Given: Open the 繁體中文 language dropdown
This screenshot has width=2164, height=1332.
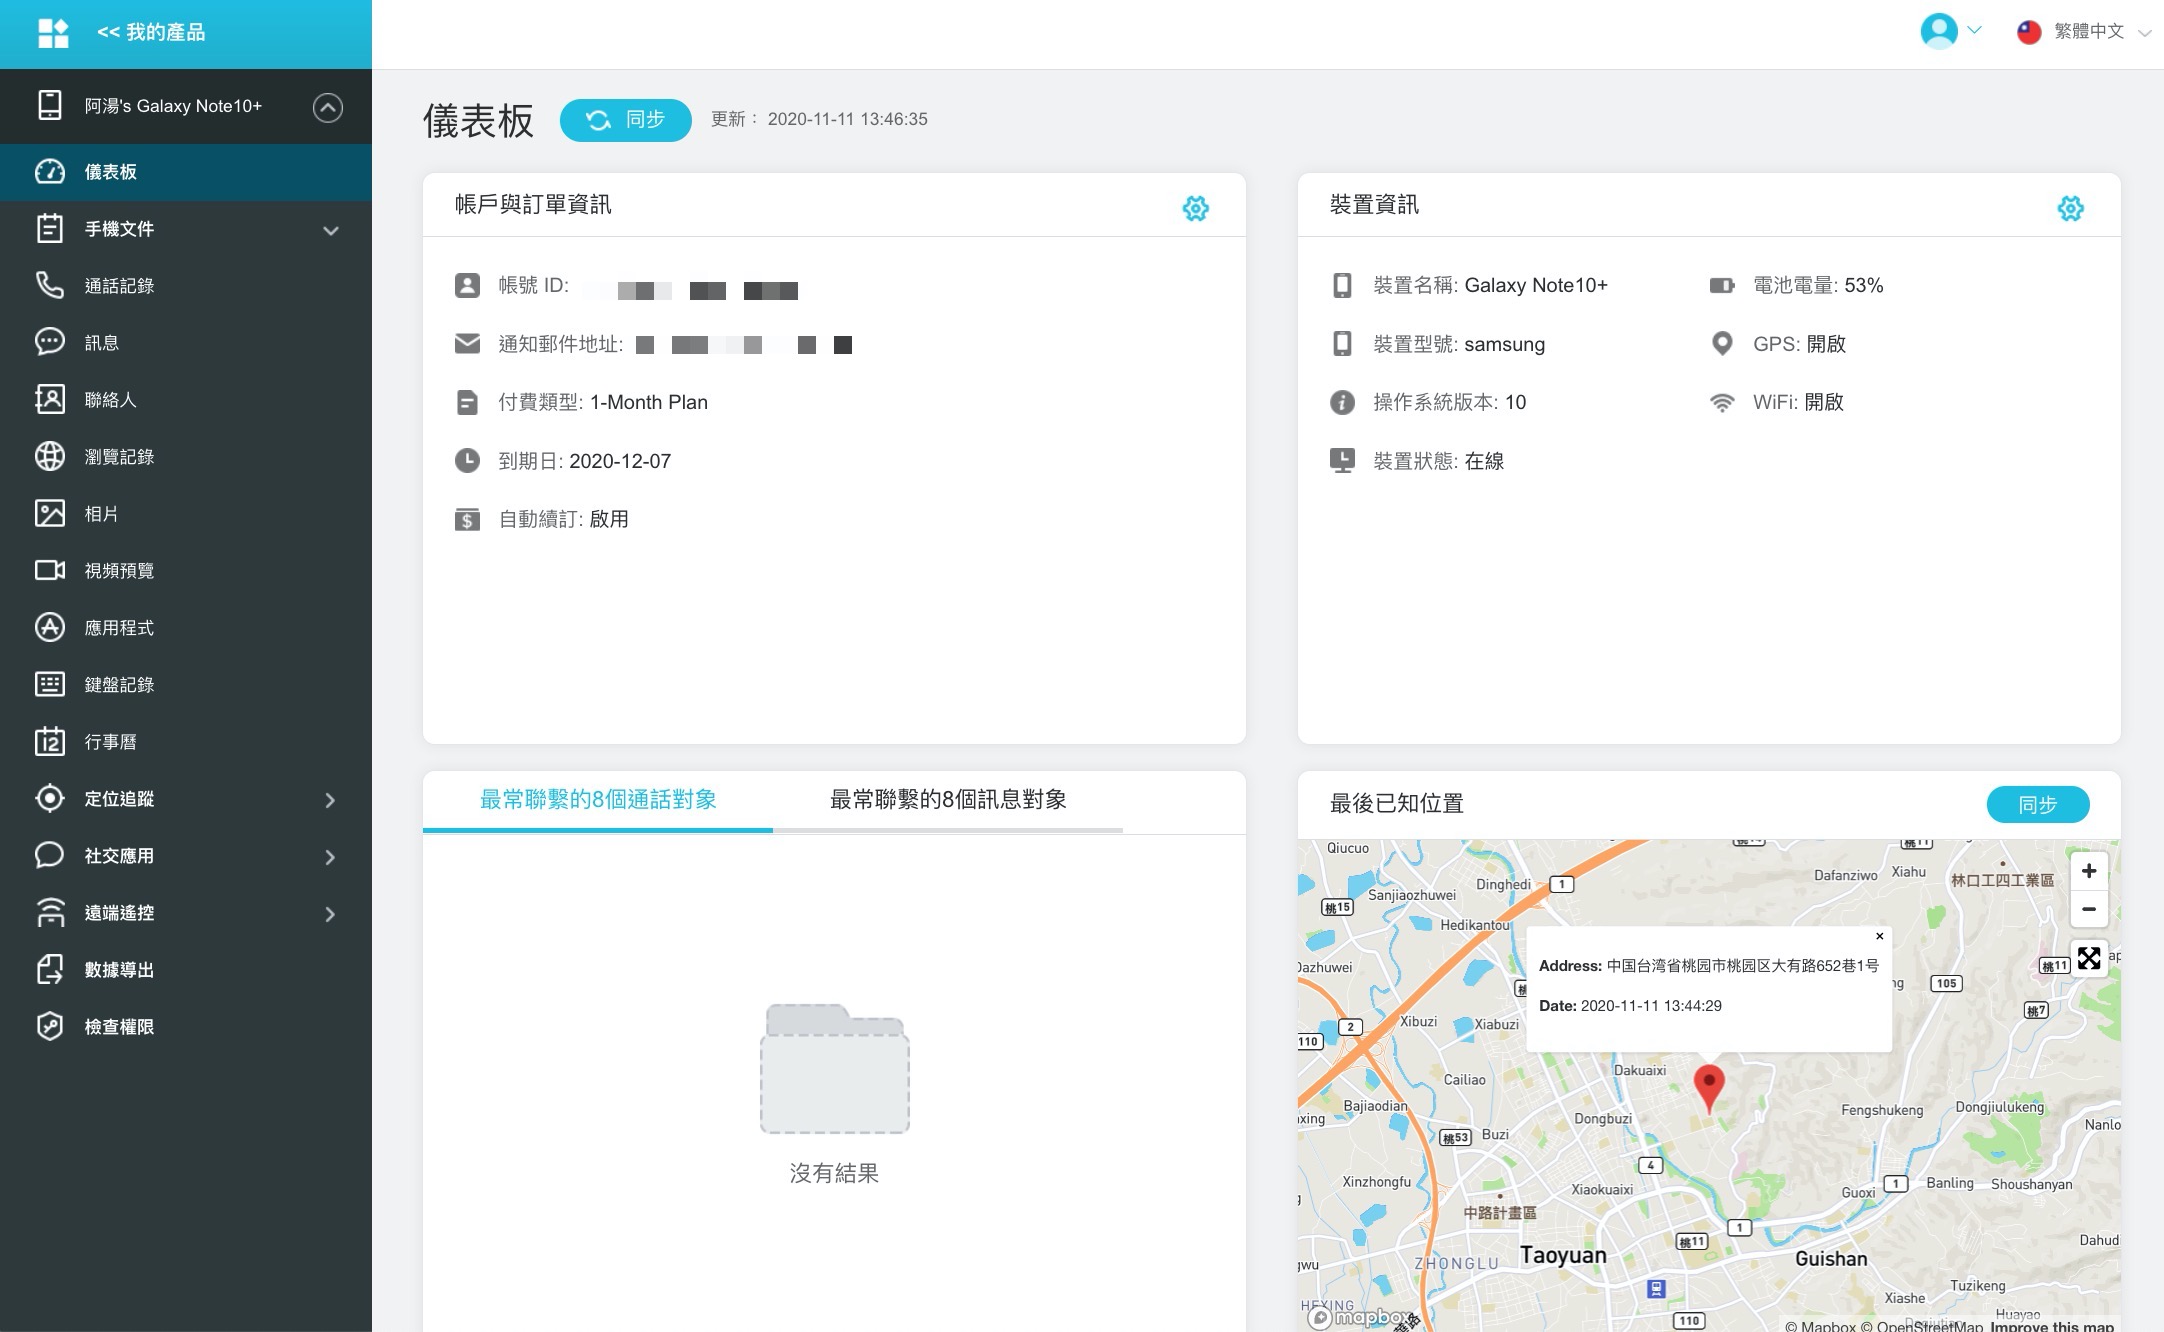Looking at the screenshot, I should pyautogui.click(x=2087, y=32).
